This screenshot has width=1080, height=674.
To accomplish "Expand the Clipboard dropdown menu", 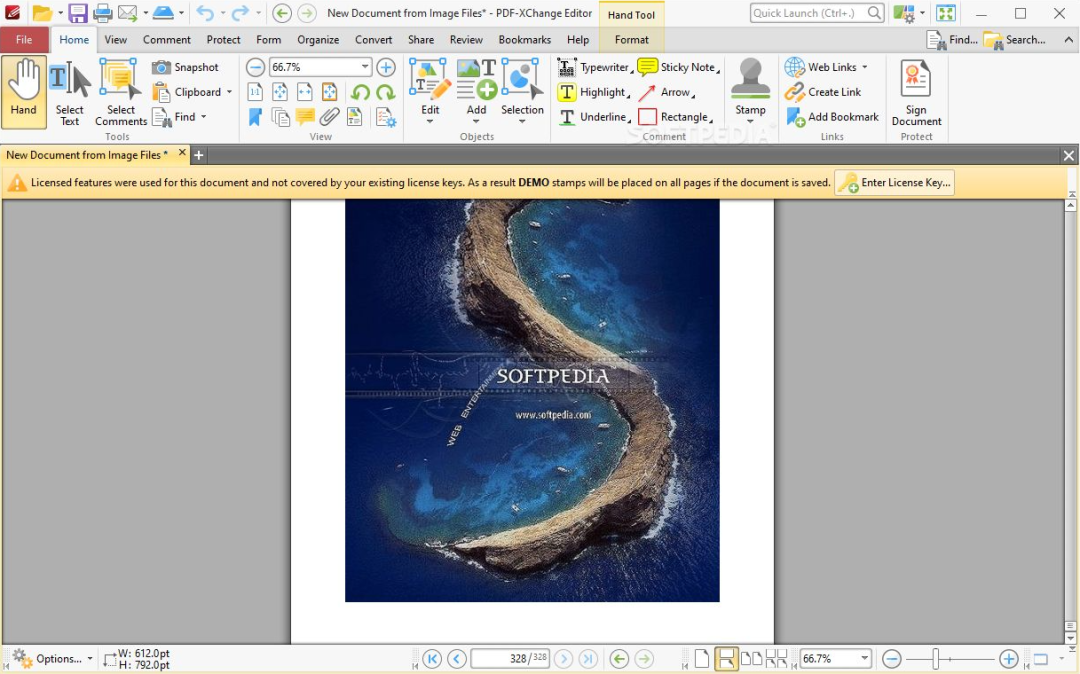I will pyautogui.click(x=229, y=92).
